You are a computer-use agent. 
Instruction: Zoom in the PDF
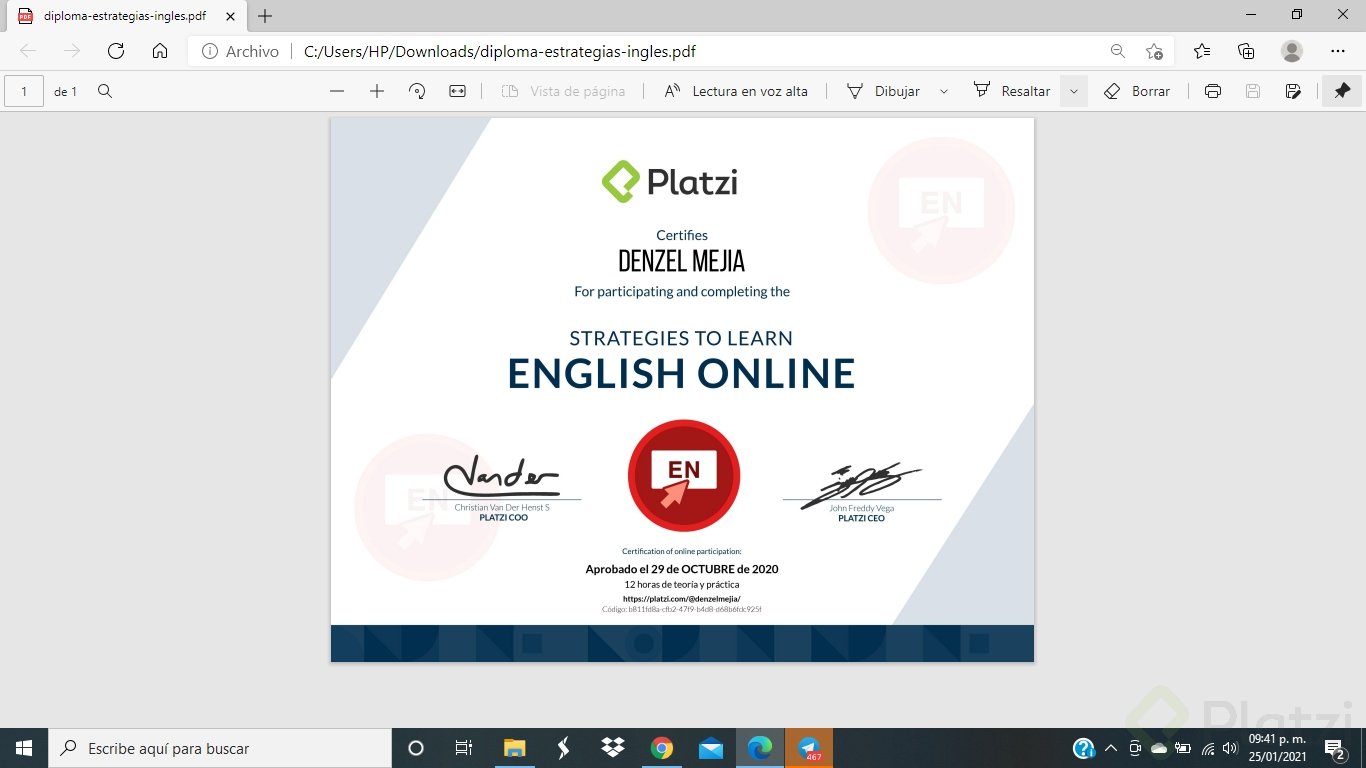(x=377, y=91)
